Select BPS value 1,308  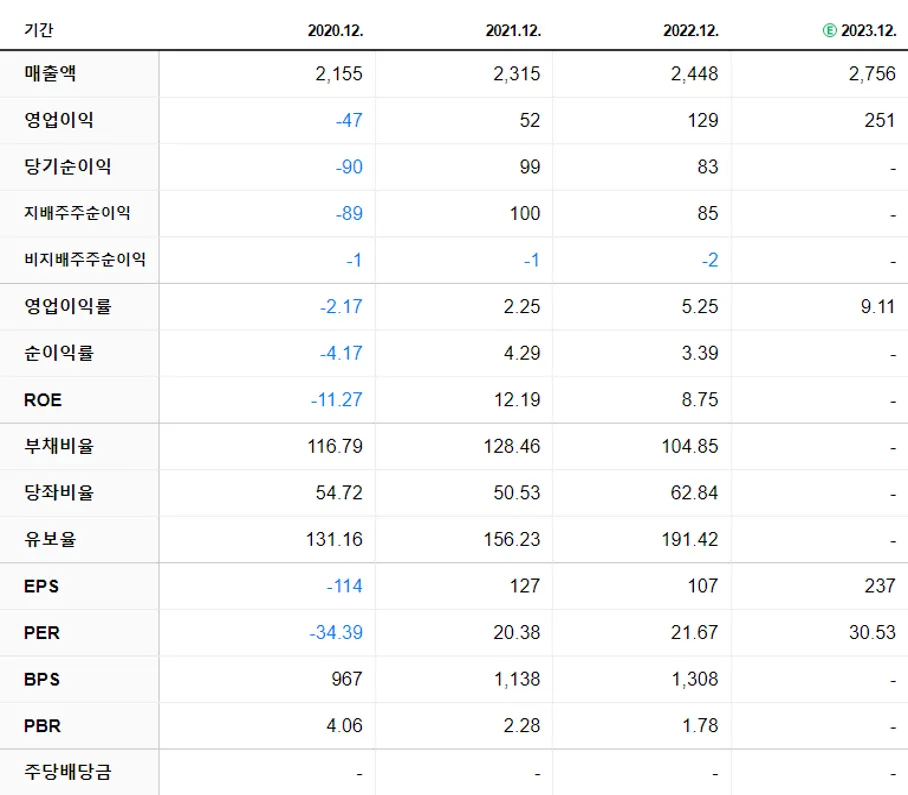695,679
